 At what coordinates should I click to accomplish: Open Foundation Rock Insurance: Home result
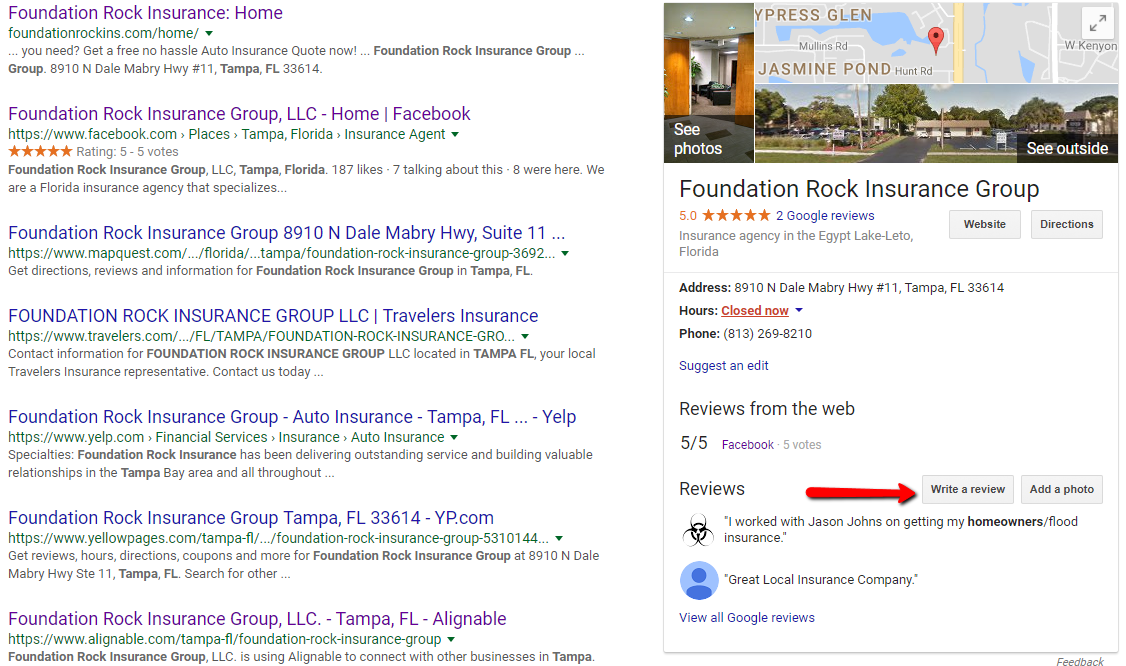point(145,13)
